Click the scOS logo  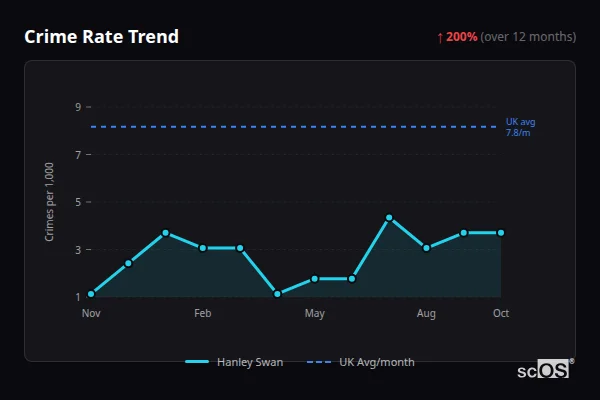pos(545,370)
